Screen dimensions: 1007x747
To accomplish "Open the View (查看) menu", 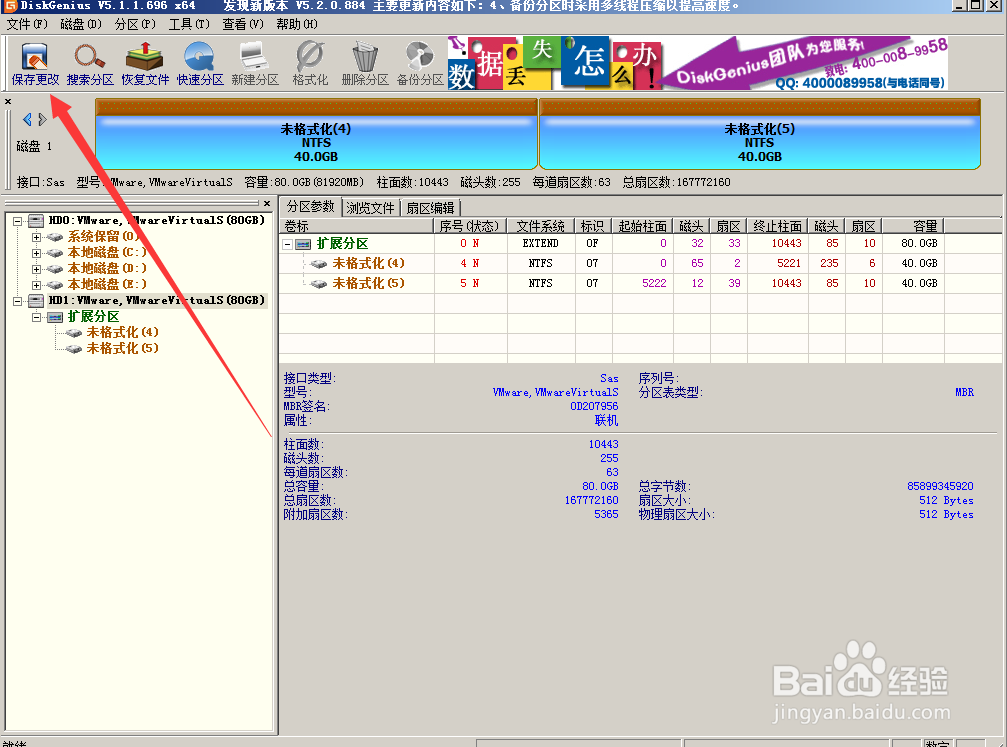I will [243, 24].
